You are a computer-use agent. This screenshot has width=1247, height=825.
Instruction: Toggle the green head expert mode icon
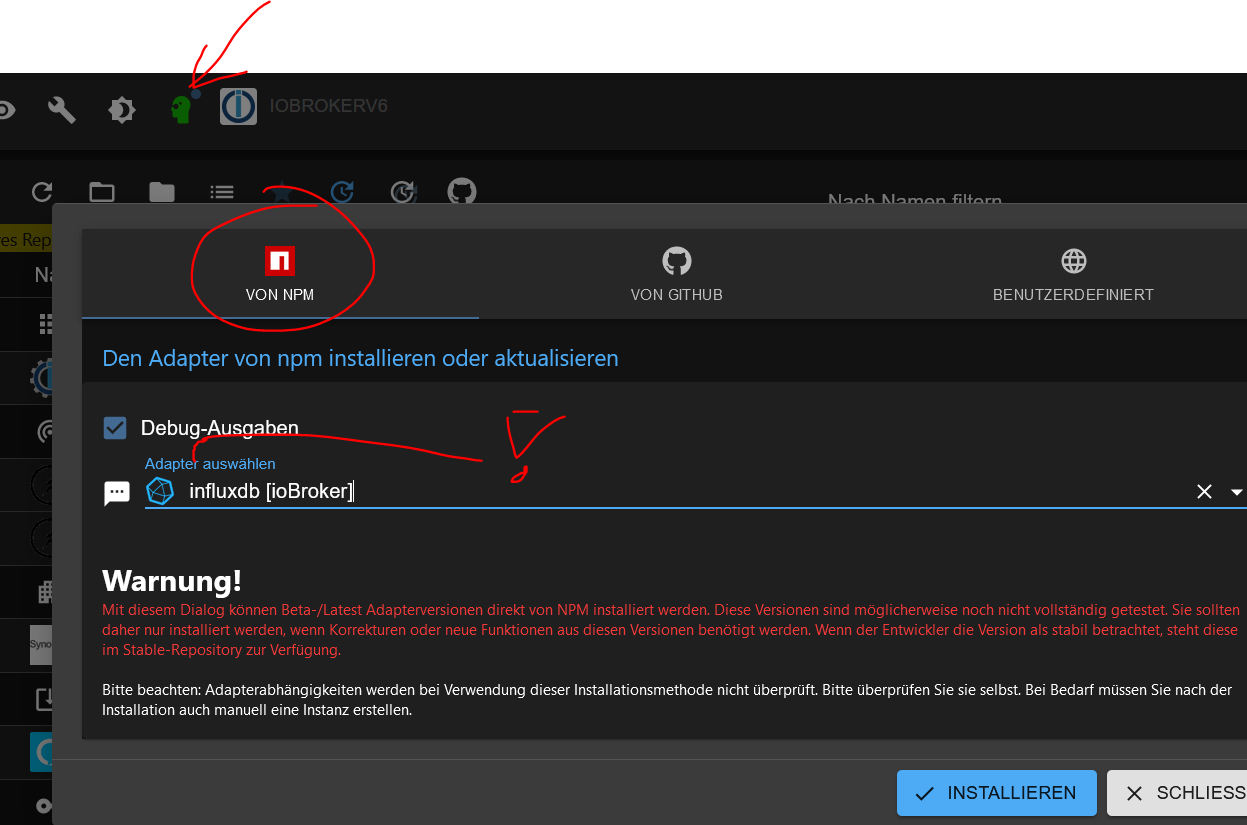181,108
